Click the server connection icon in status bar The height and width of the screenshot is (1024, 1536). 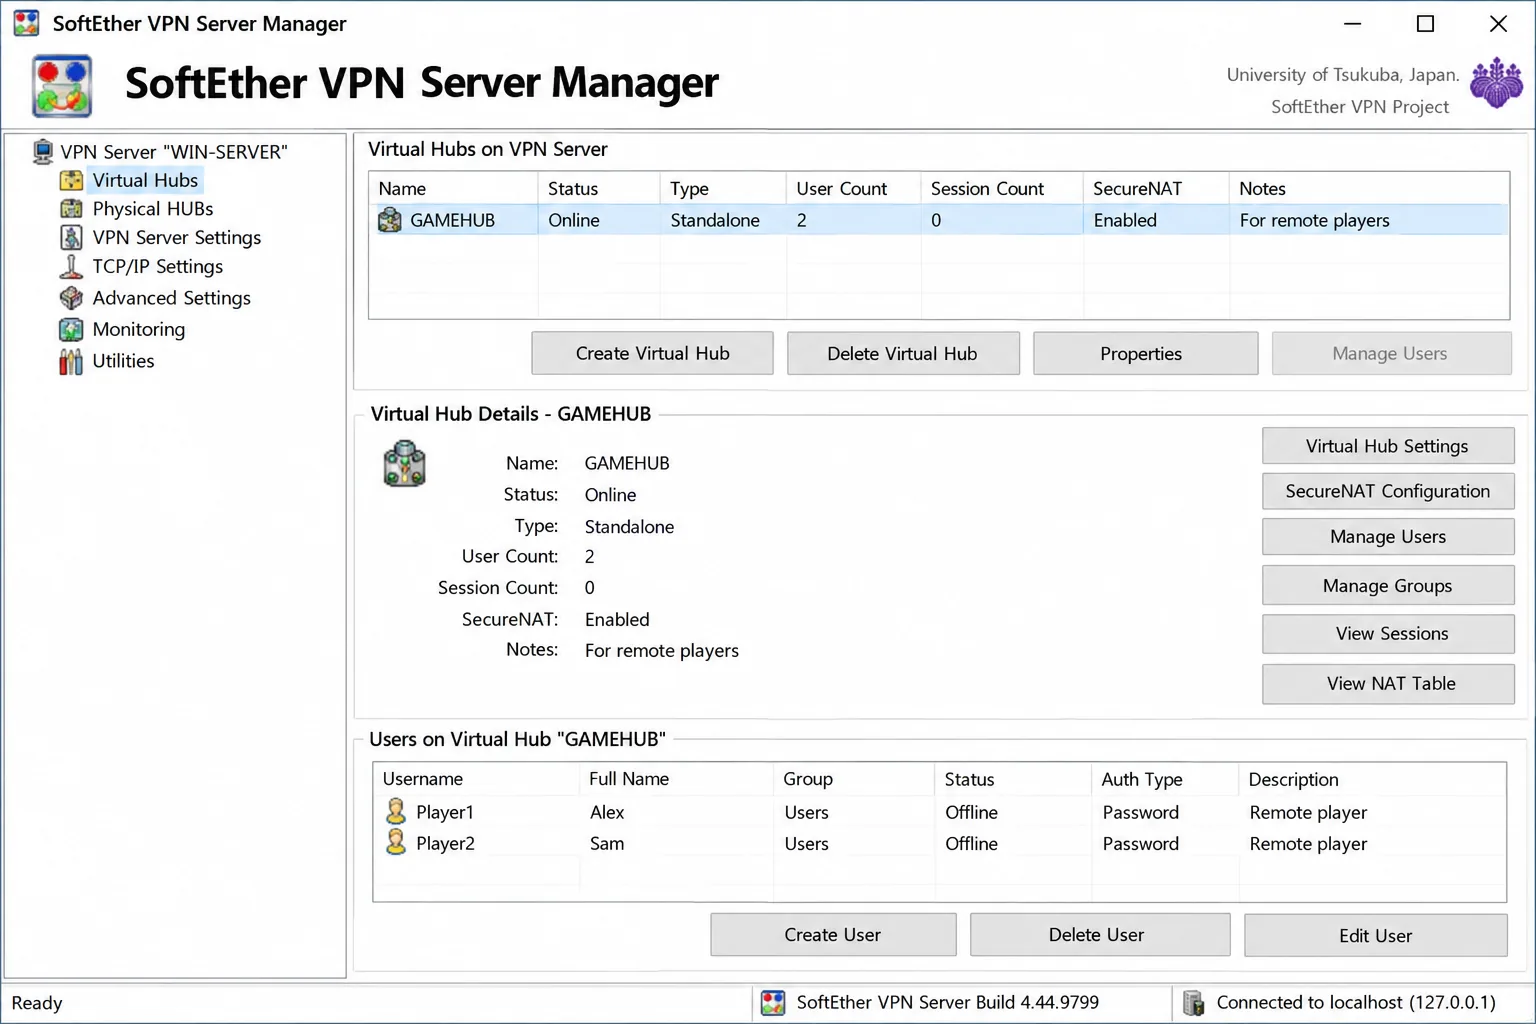(1193, 1002)
